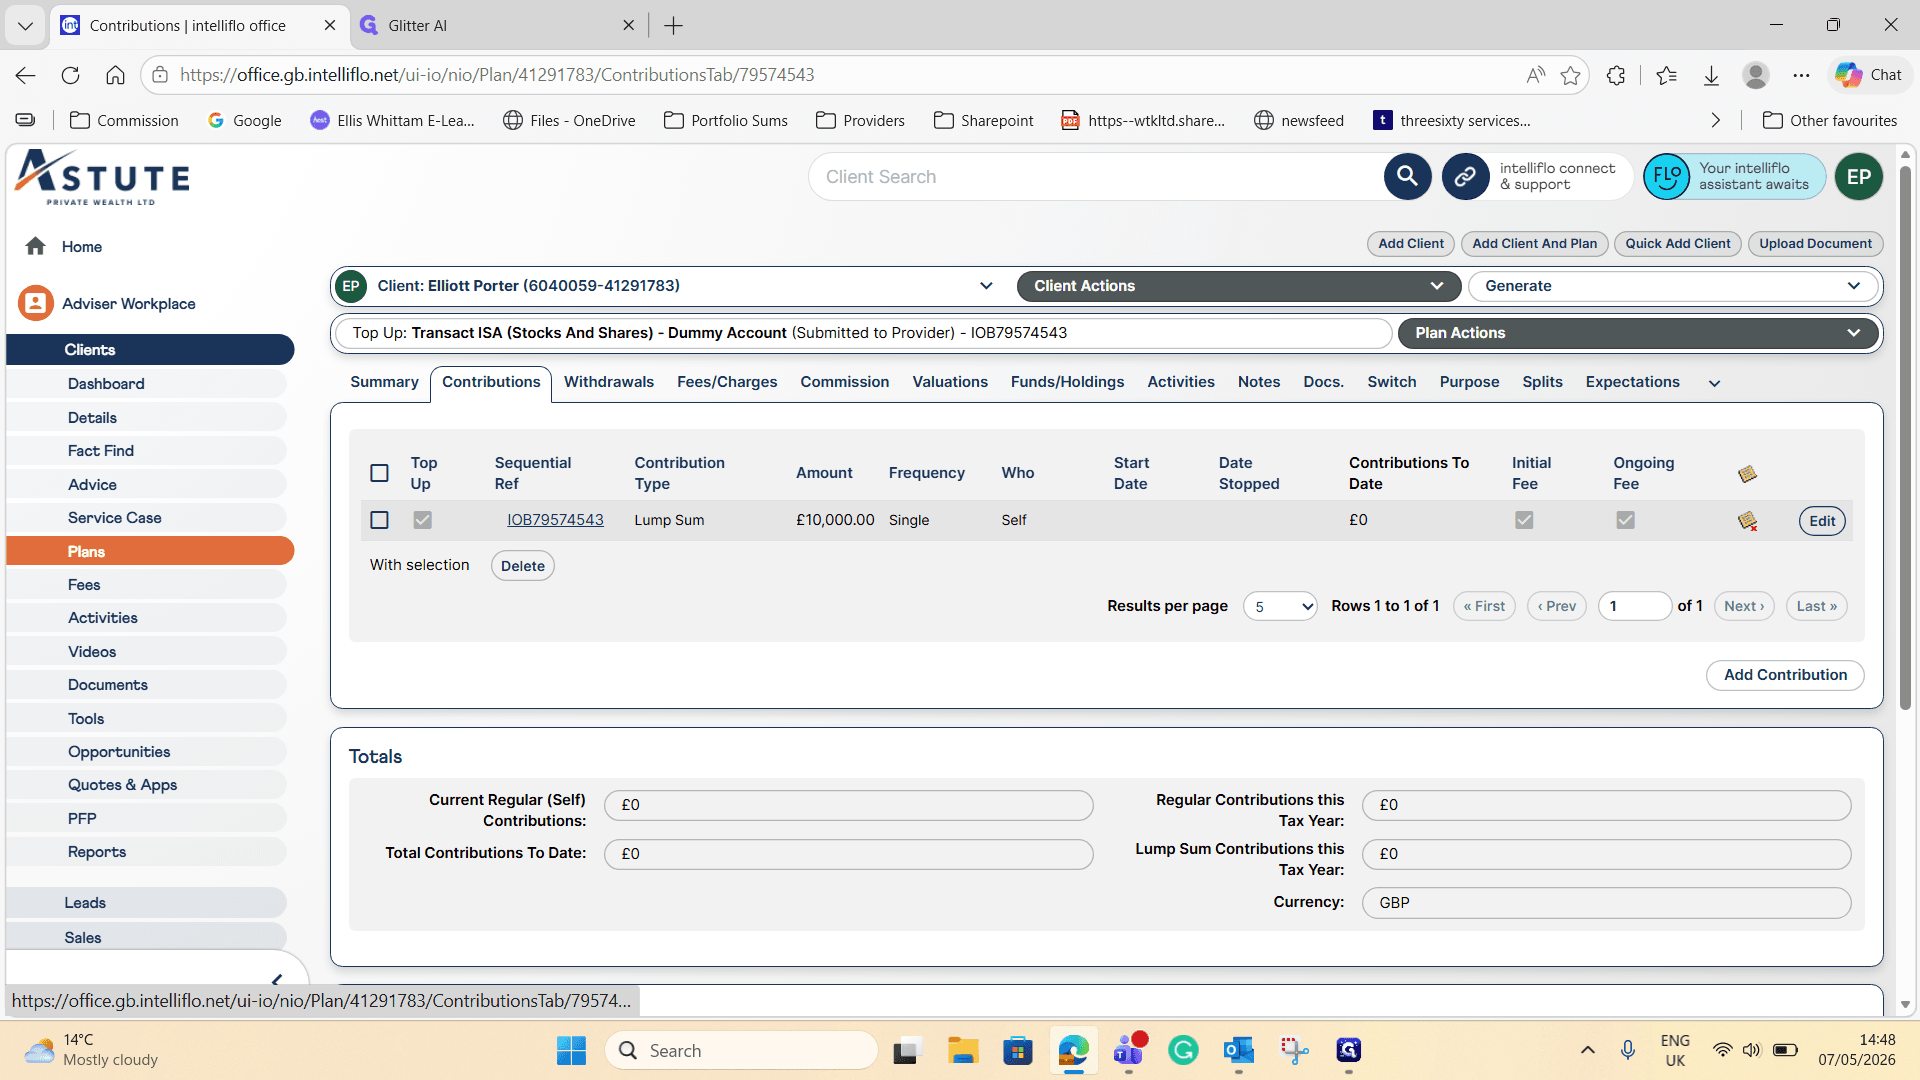Click the notes icon in table header
1920x1080 pixels.
point(1747,474)
